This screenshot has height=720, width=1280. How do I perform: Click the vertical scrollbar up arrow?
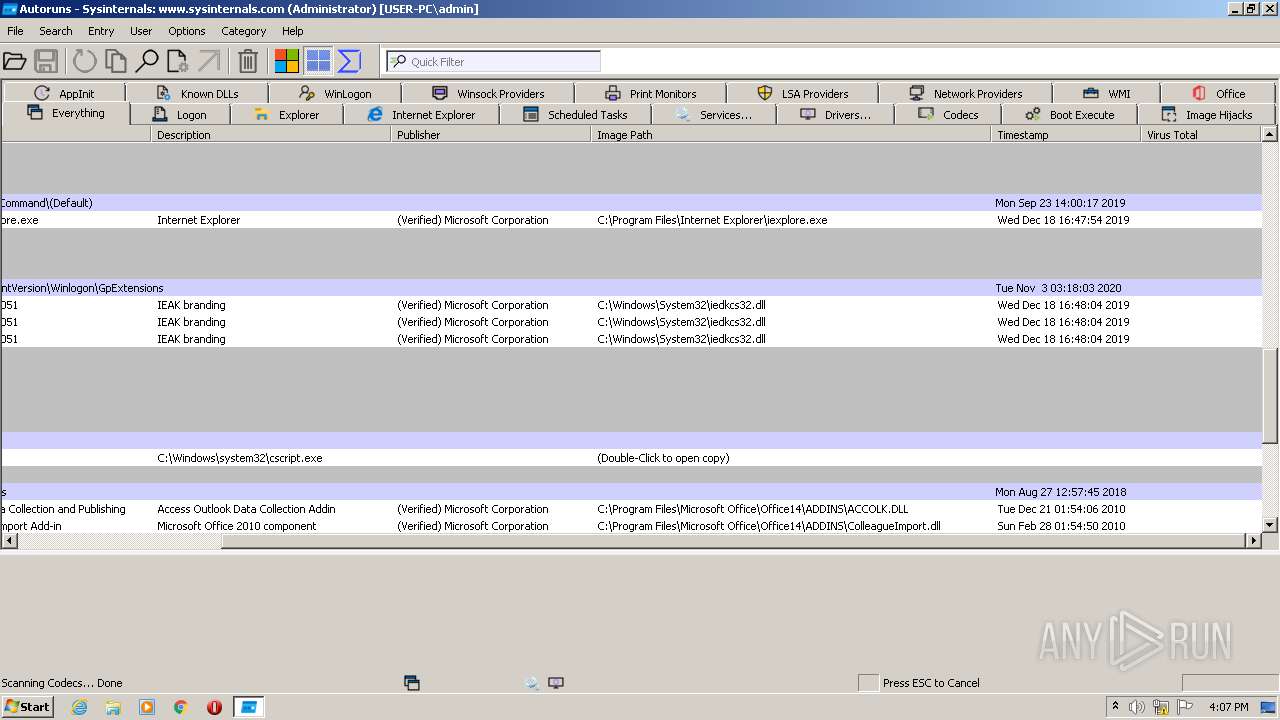pyautogui.click(x=1270, y=134)
